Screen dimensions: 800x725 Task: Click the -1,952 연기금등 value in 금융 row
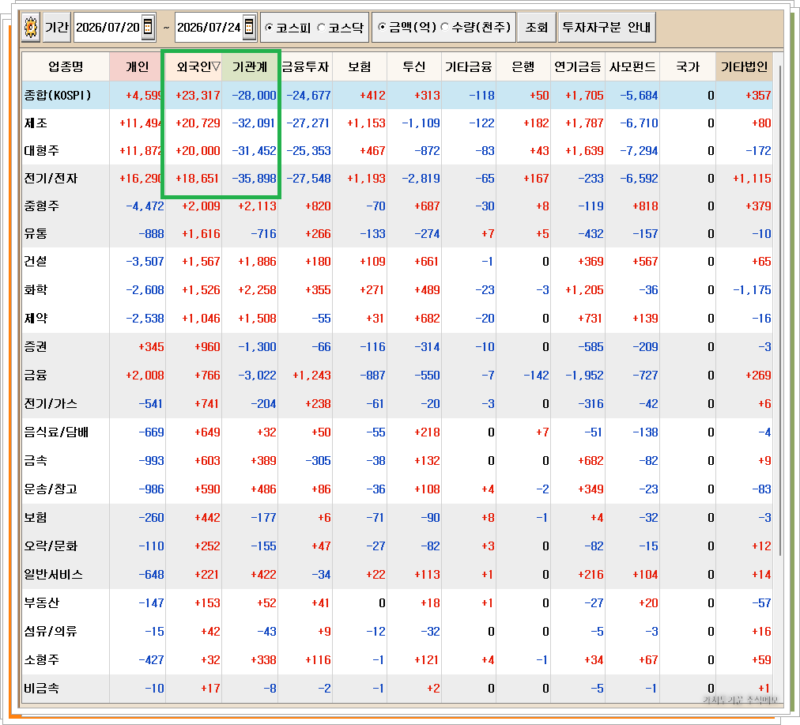click(585, 376)
